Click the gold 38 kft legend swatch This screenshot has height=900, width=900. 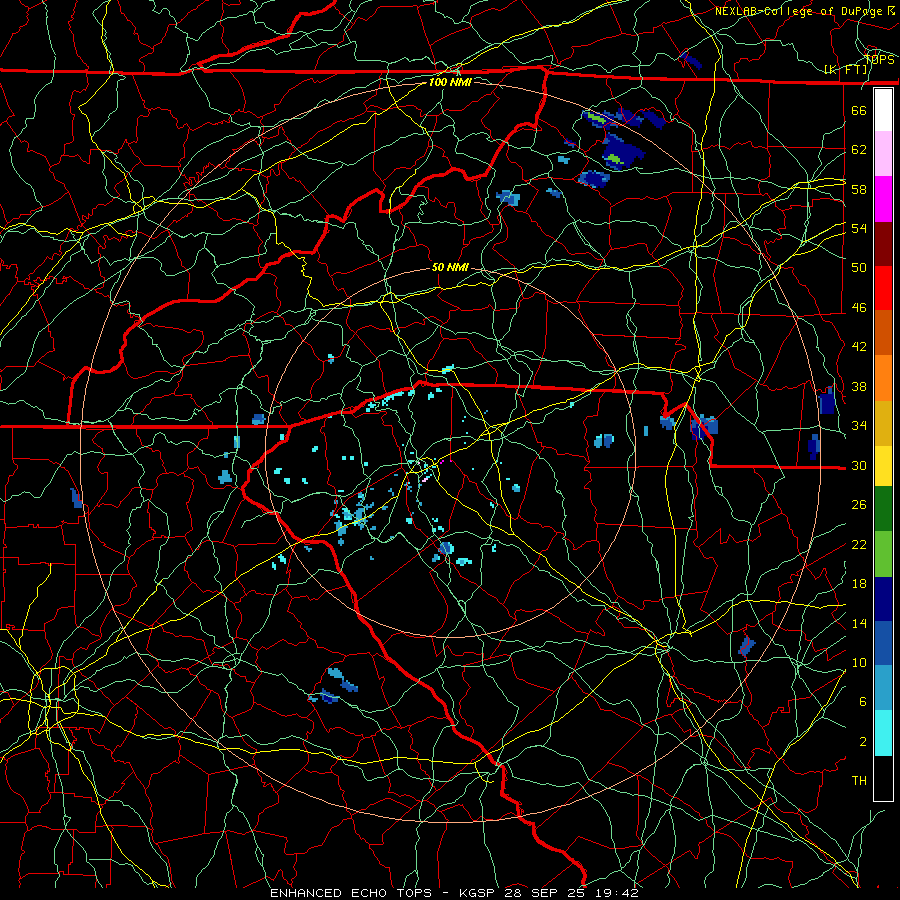(883, 424)
